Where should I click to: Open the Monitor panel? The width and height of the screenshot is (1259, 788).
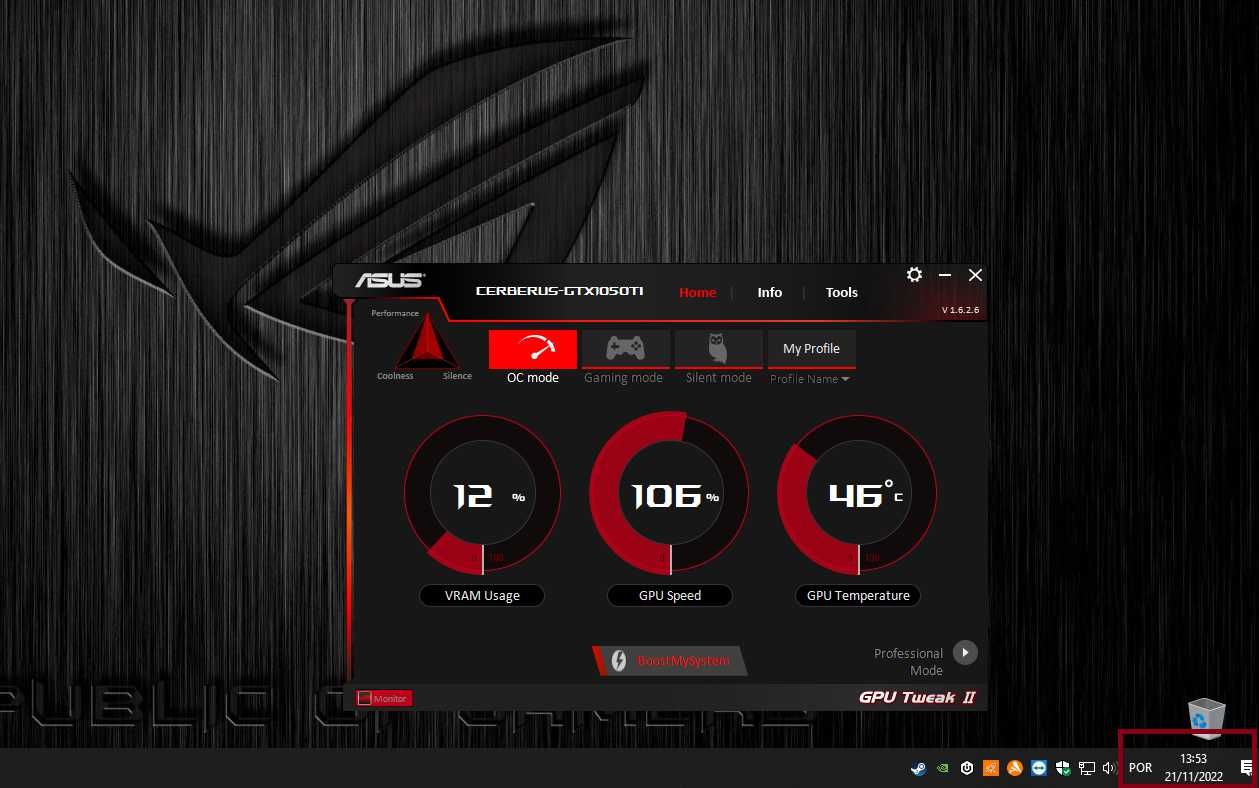(384, 698)
